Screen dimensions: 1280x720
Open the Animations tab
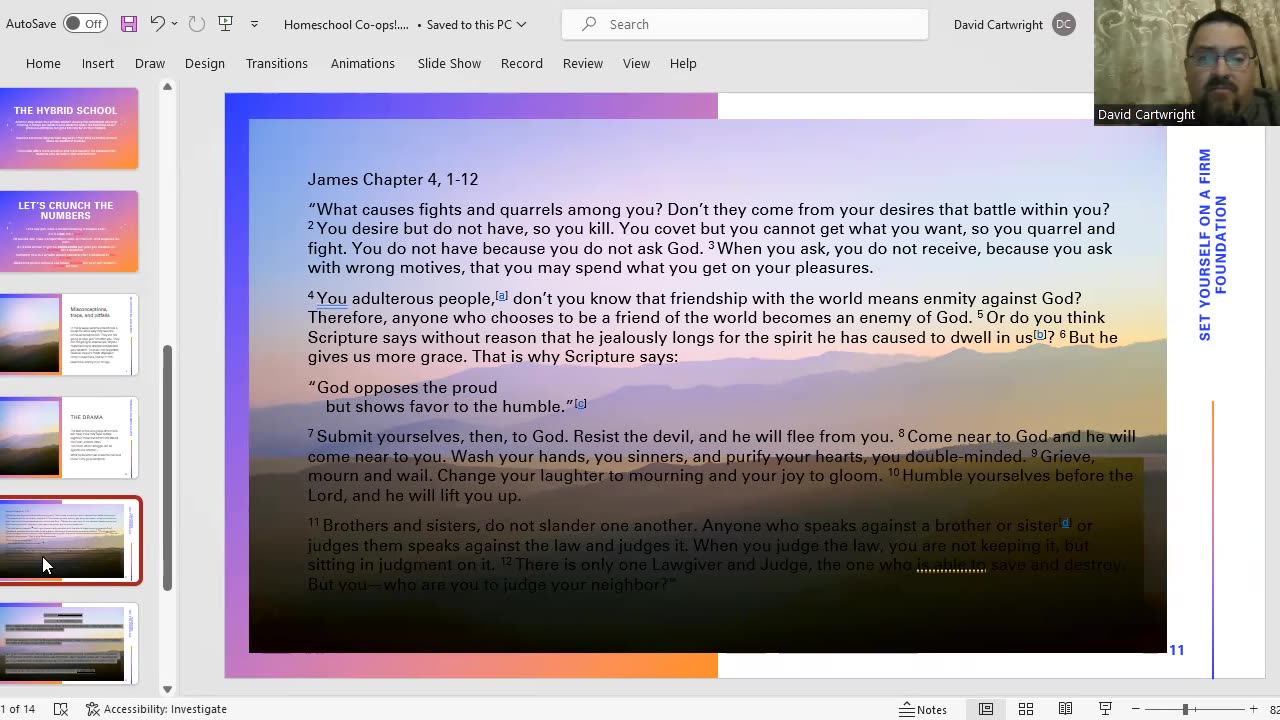click(x=363, y=63)
